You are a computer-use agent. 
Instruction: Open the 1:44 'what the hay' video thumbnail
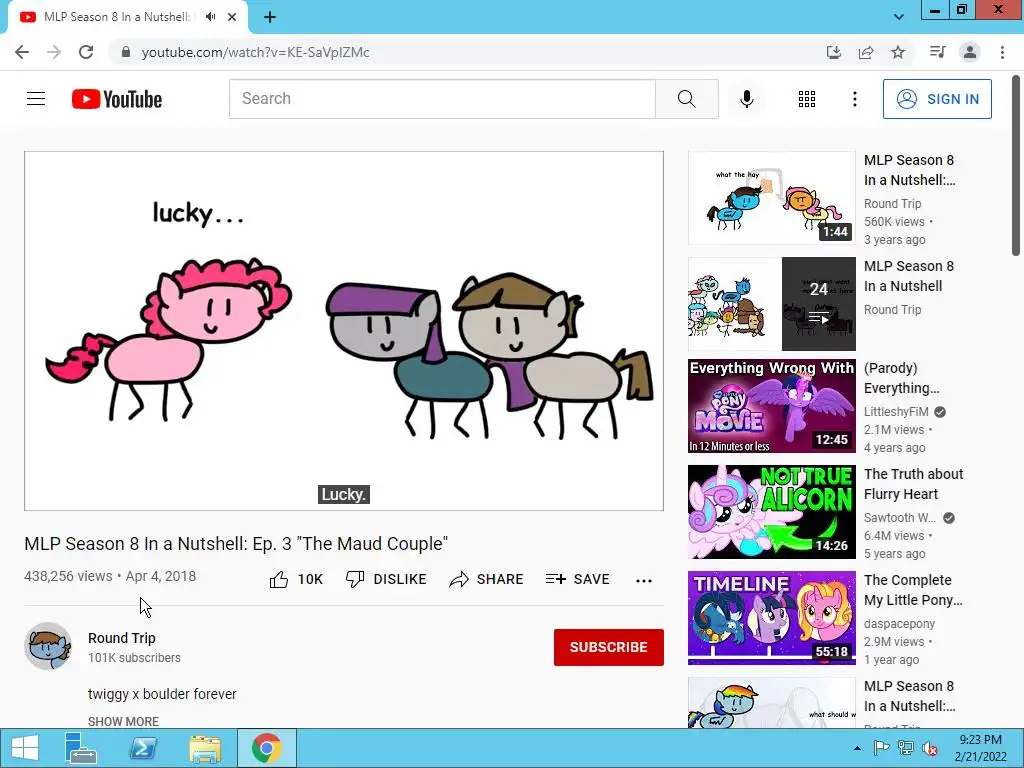[771, 198]
